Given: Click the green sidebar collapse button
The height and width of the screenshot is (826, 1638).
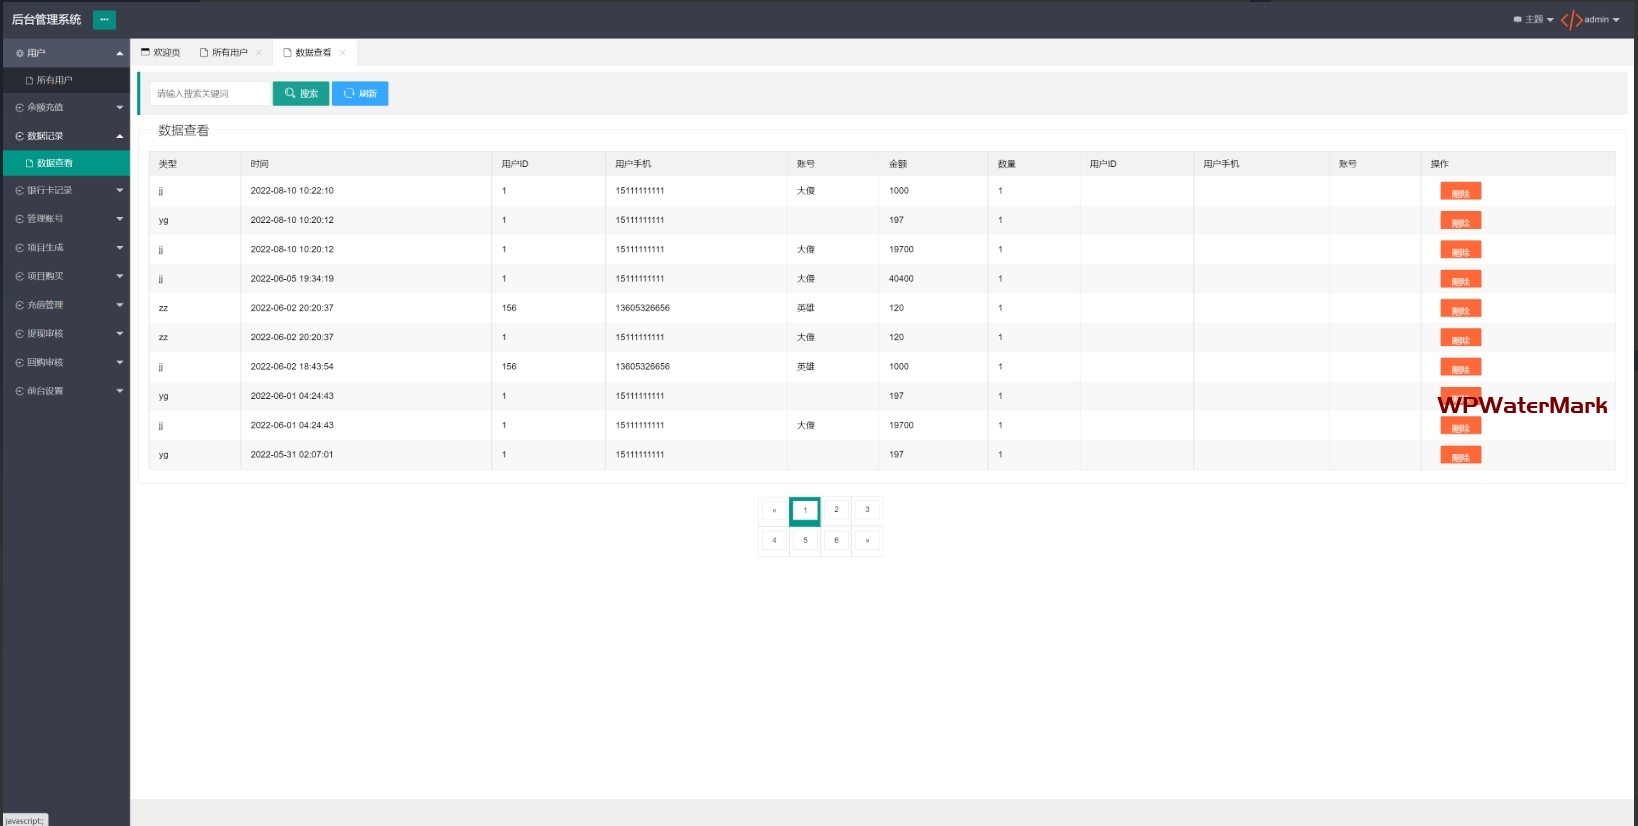Looking at the screenshot, I should click(x=104, y=19).
